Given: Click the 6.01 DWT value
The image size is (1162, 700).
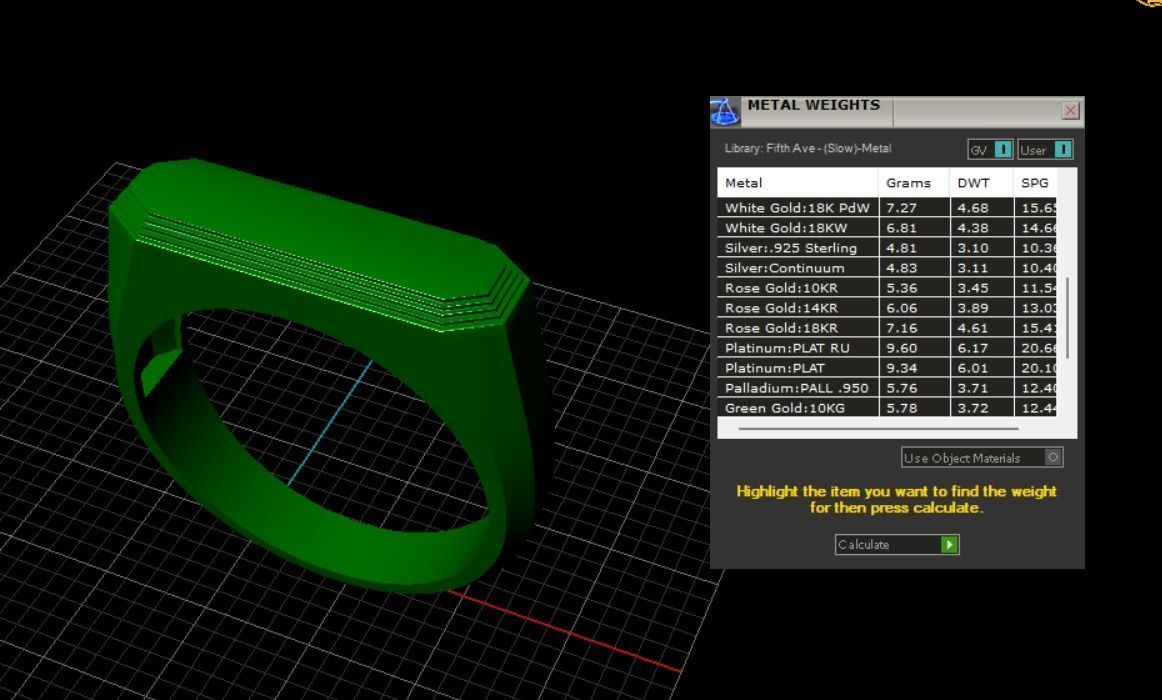Looking at the screenshot, I should [972, 368].
